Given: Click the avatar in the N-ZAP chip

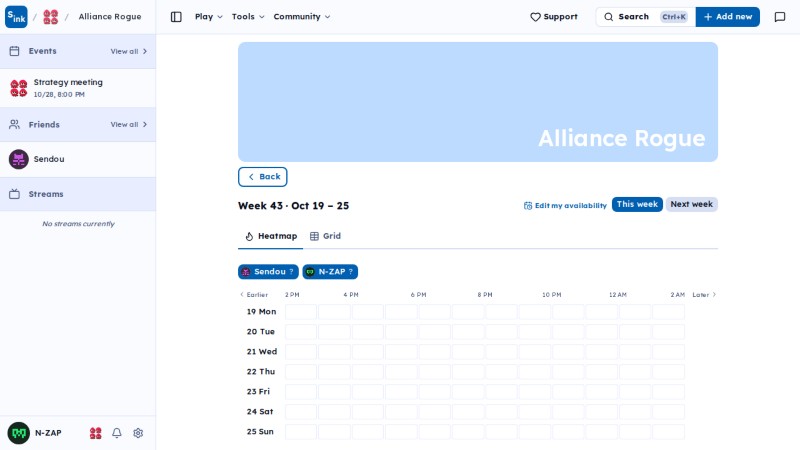Looking at the screenshot, I should click(310, 272).
